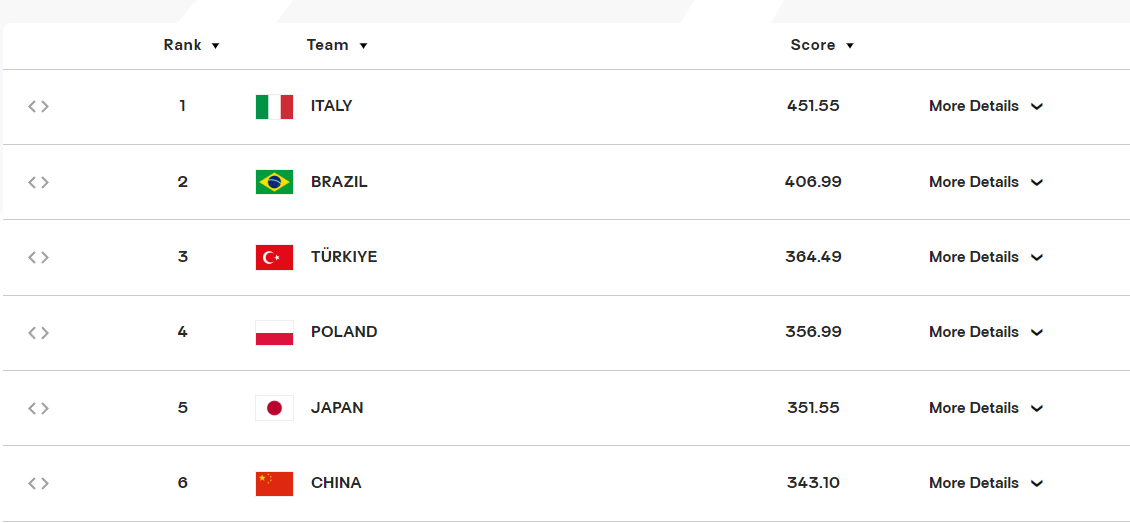Open More Details for Poland
The height and width of the screenshot is (523, 1130).
click(x=986, y=332)
